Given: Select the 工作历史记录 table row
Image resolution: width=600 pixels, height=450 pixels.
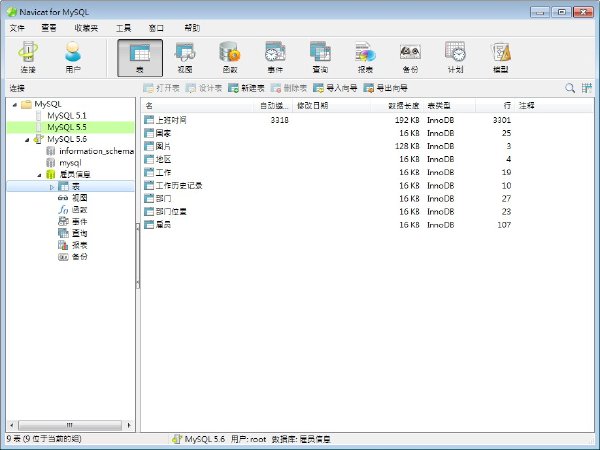Looking at the screenshot, I should click(x=367, y=186).
